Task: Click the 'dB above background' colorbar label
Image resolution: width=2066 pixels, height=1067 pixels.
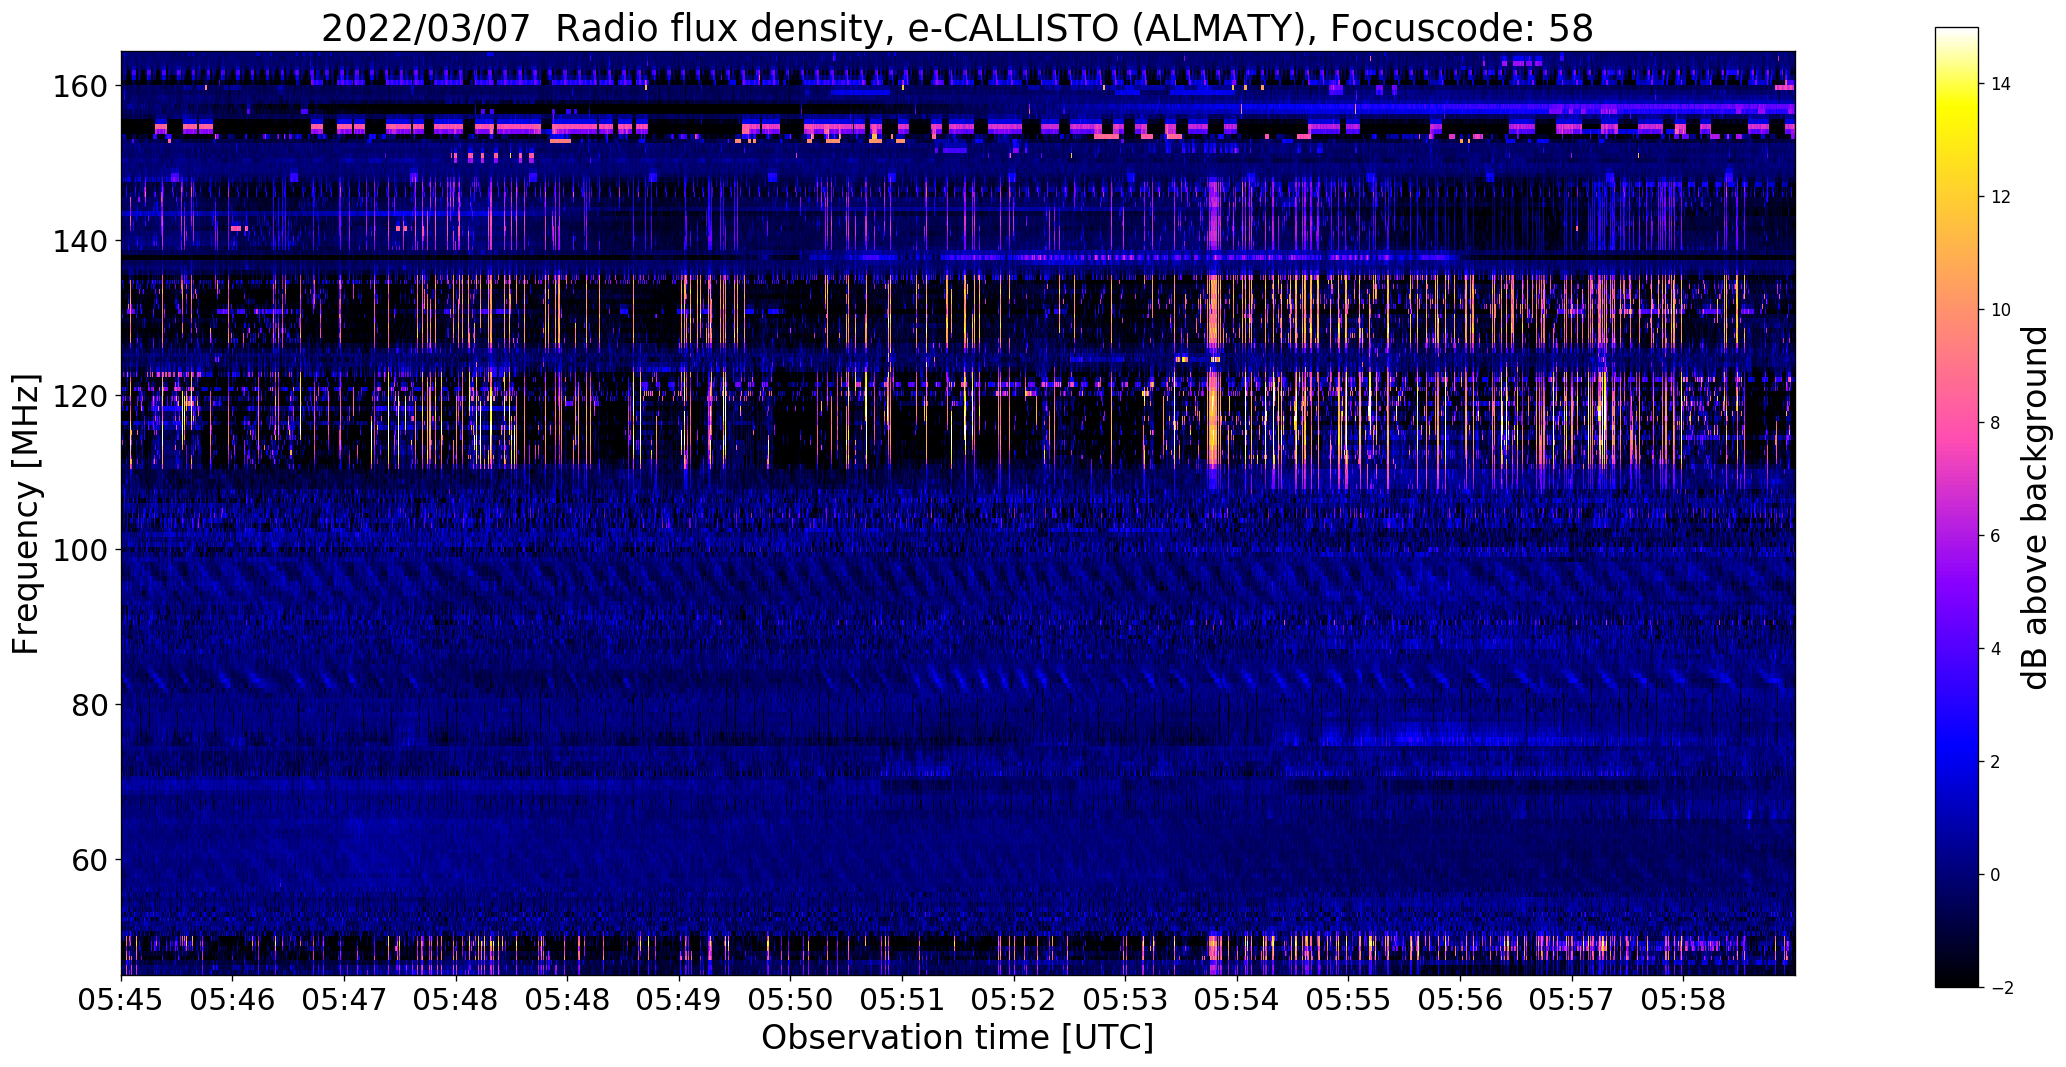Action: tap(2034, 508)
